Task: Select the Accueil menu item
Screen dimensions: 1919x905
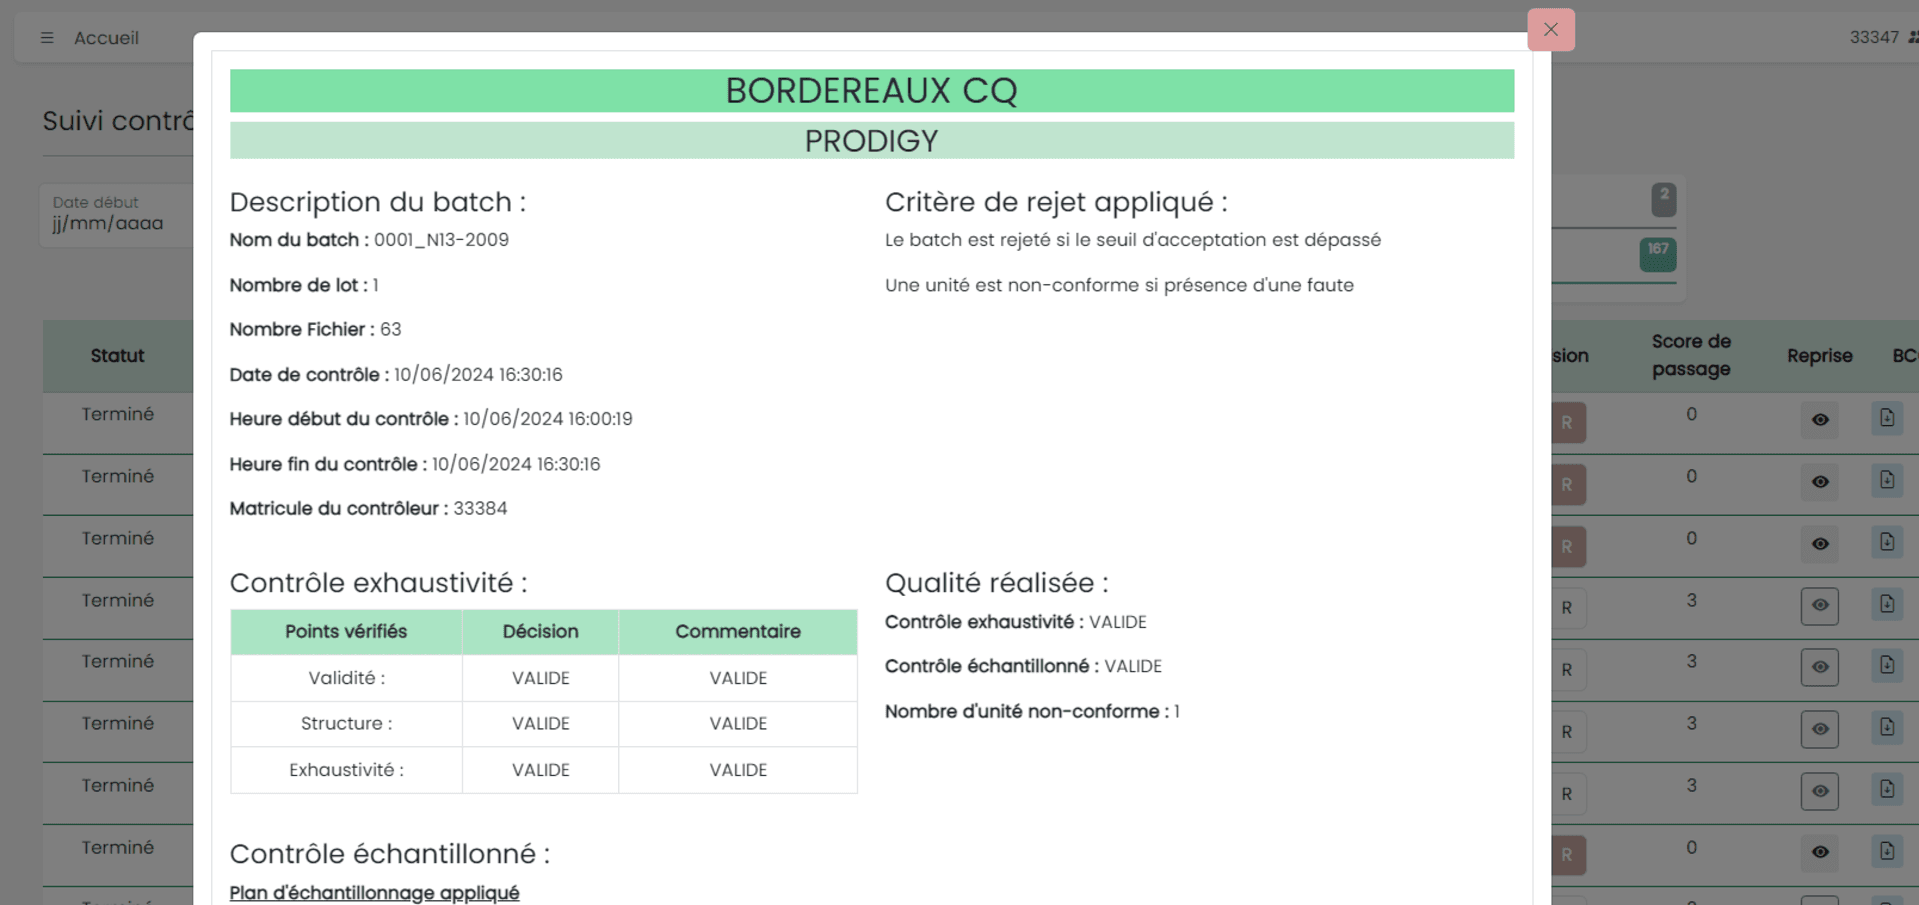Action: pos(105,37)
